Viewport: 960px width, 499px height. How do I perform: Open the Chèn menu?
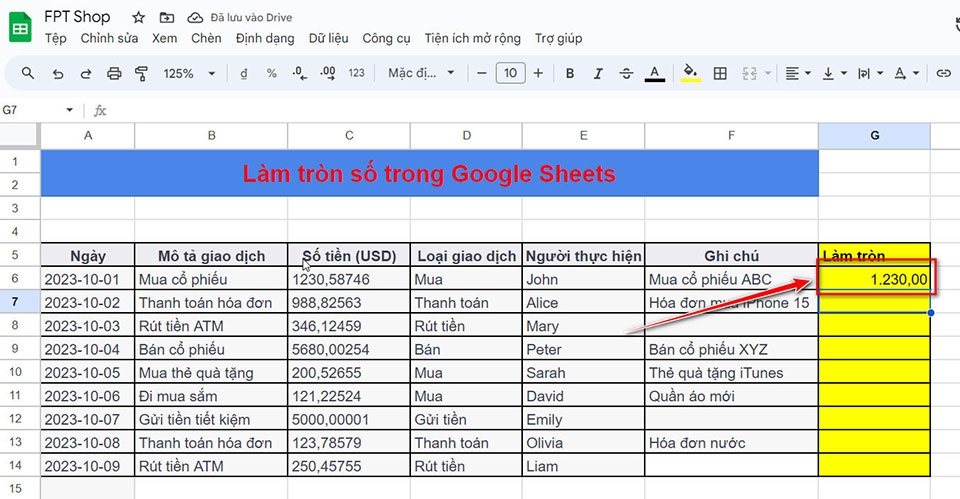coord(206,39)
